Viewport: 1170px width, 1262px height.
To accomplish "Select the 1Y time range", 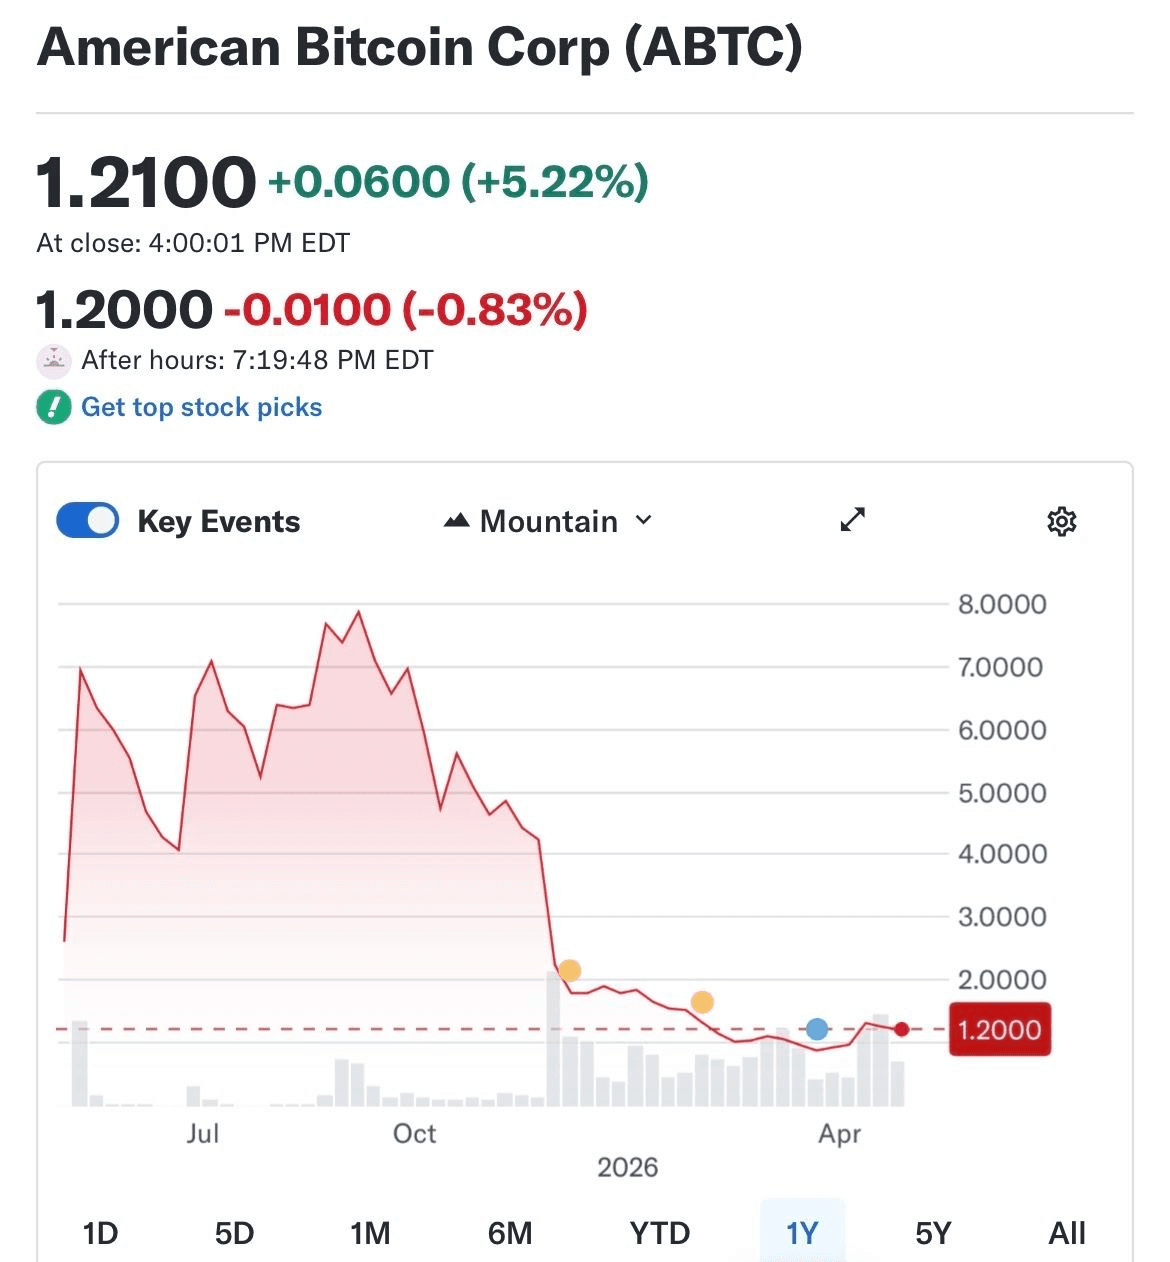I will [802, 1233].
